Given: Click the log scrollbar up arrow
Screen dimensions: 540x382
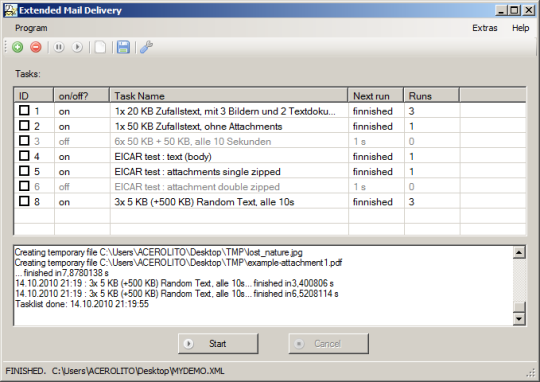Looking at the screenshot, I should [x=519, y=252].
